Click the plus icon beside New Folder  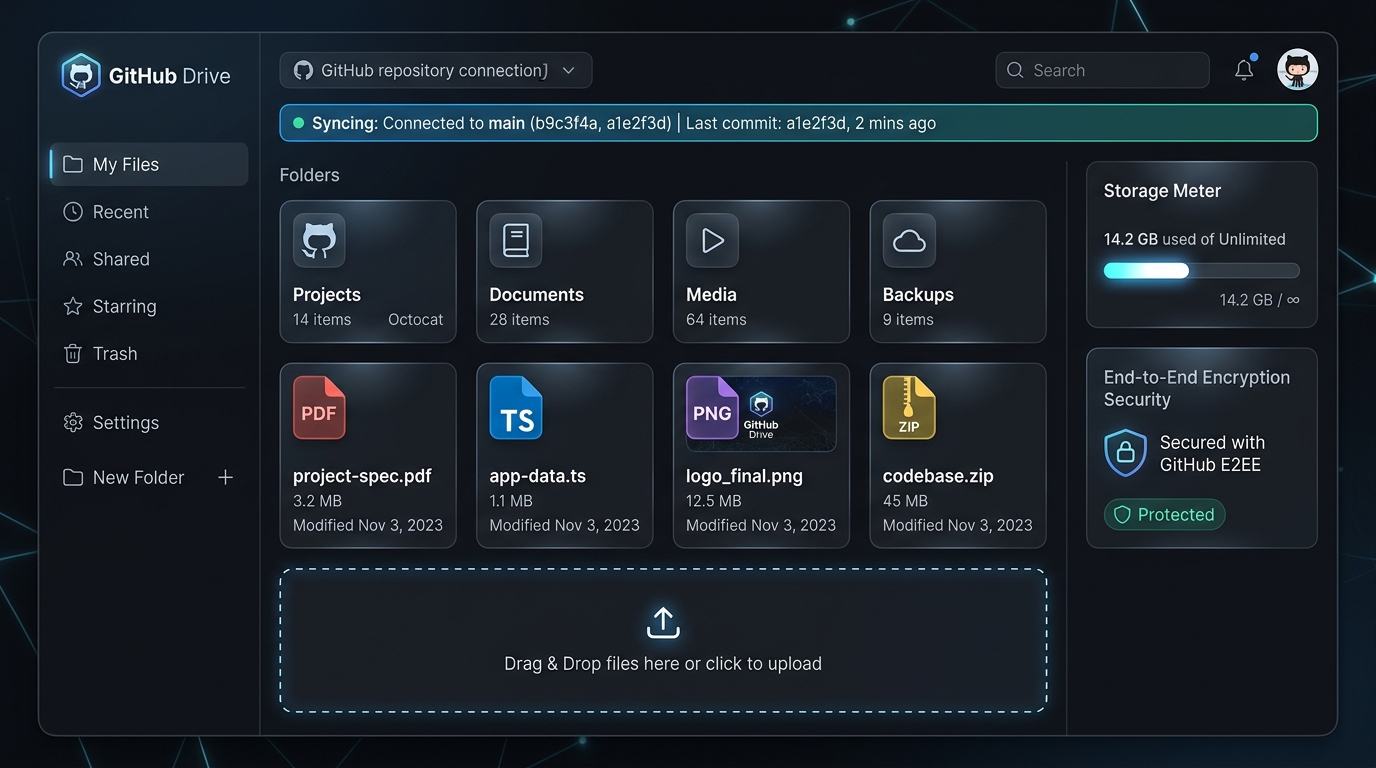click(x=225, y=477)
